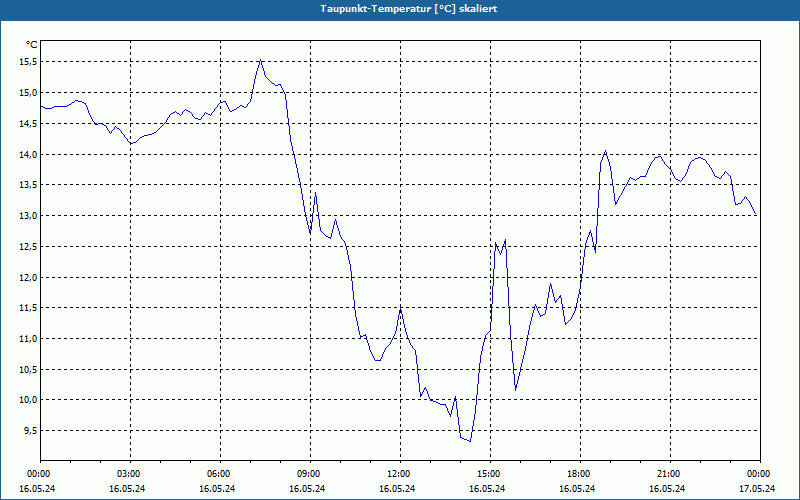Pick the 13,0 y-axis label
800x500 pixels.
point(28,215)
